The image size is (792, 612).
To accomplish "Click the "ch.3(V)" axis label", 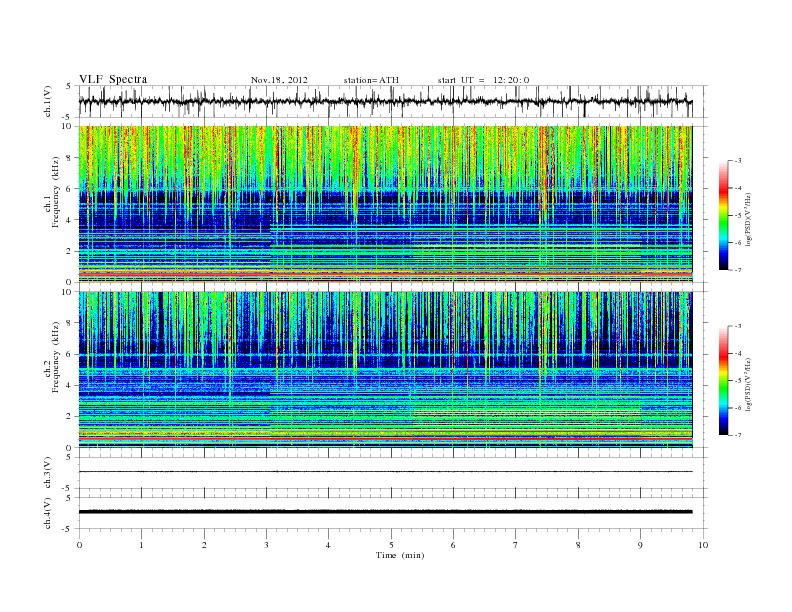I will coord(48,472).
